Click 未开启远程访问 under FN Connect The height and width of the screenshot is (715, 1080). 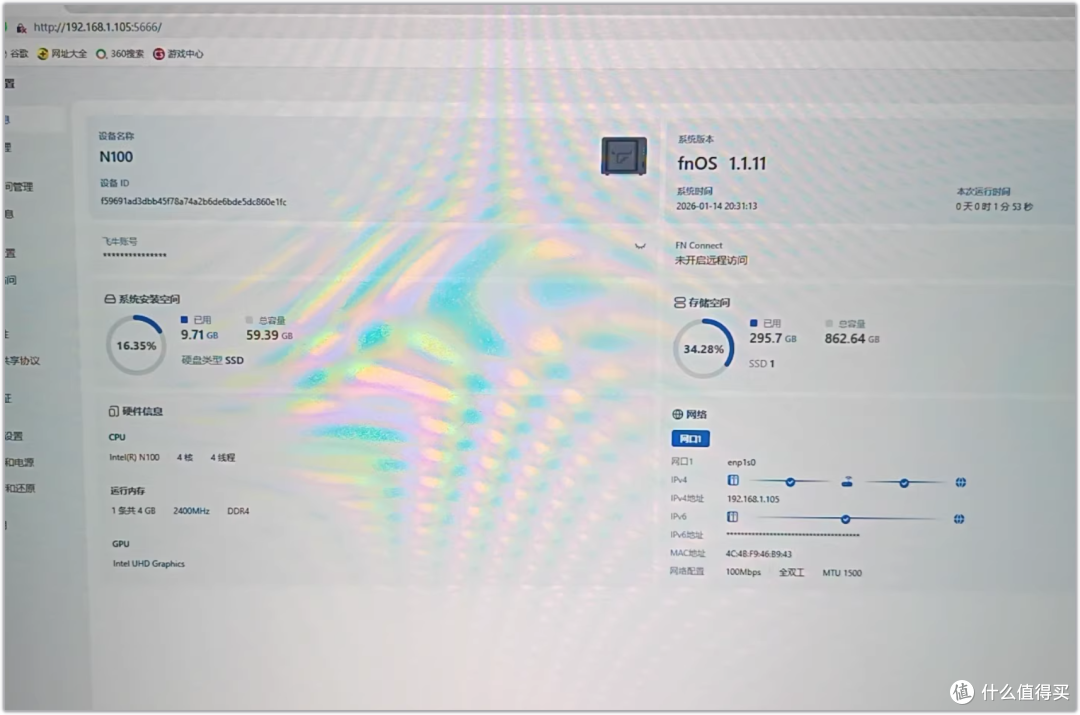711,260
